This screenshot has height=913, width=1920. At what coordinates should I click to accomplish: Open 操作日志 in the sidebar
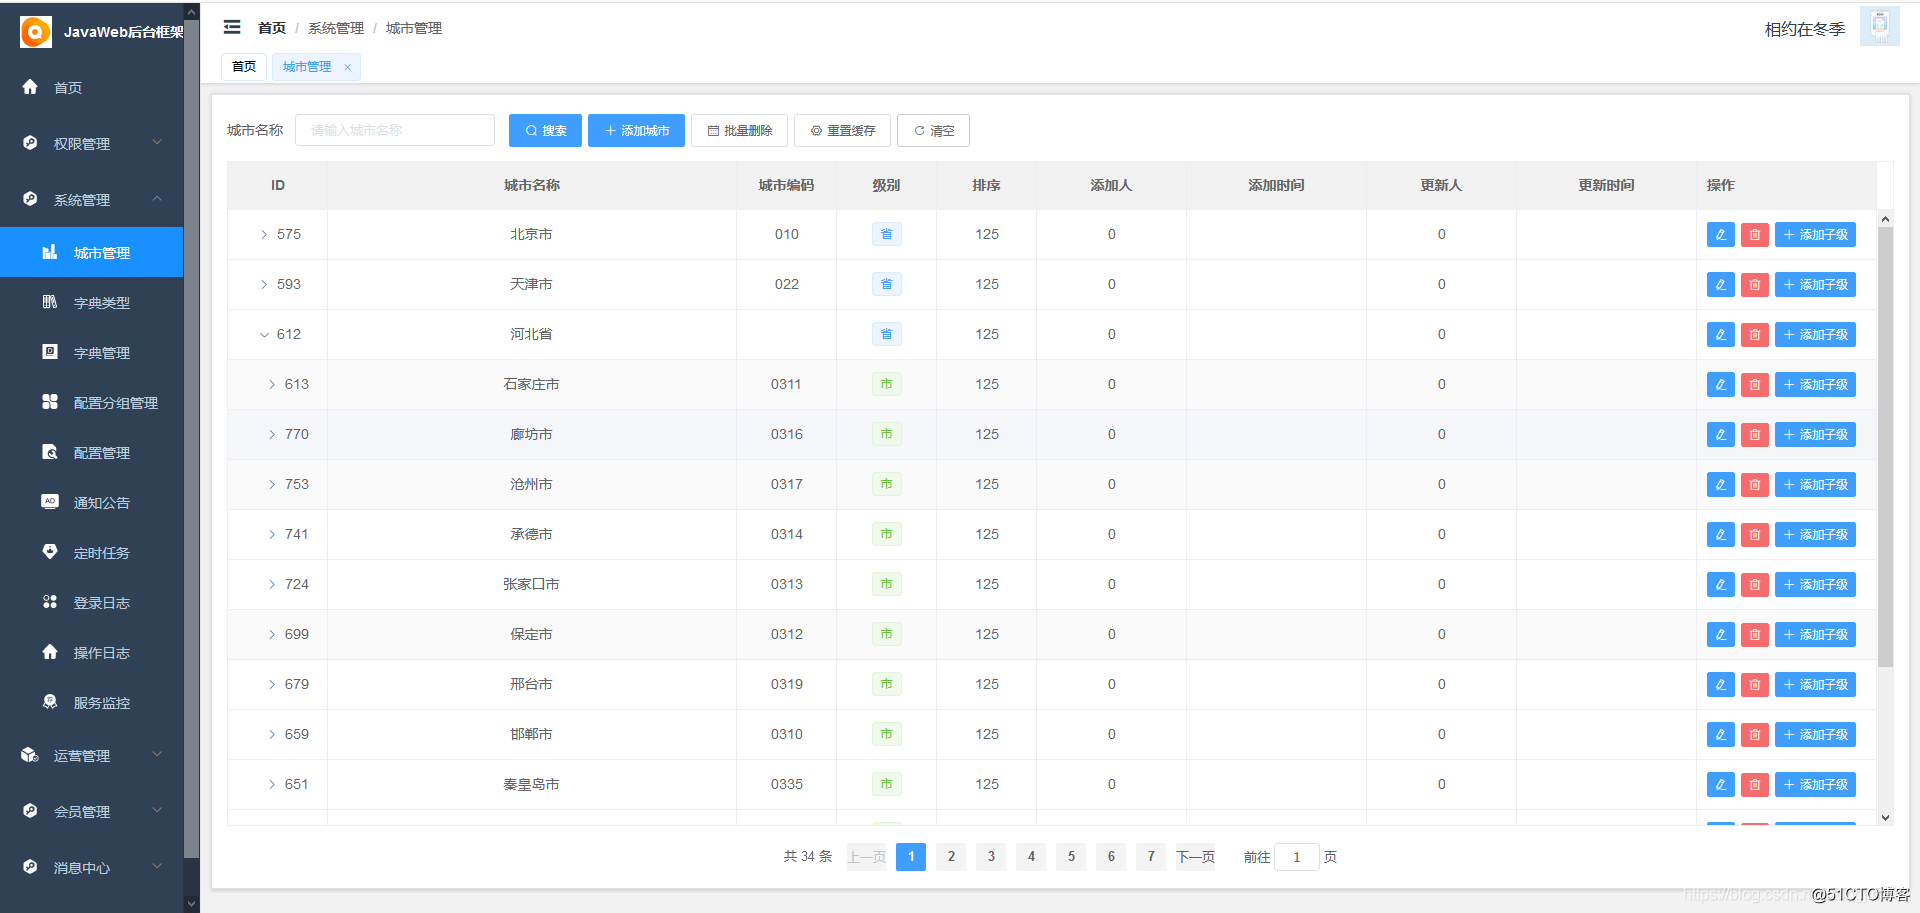coord(92,652)
